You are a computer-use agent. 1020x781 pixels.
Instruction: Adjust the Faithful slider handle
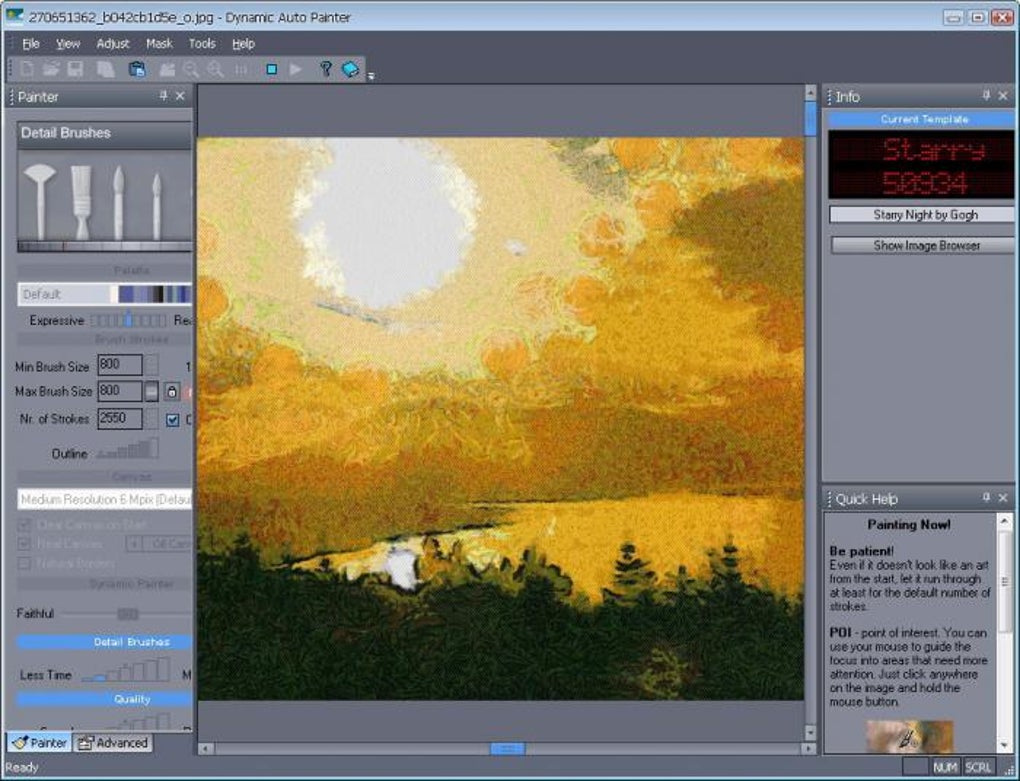tap(128, 614)
